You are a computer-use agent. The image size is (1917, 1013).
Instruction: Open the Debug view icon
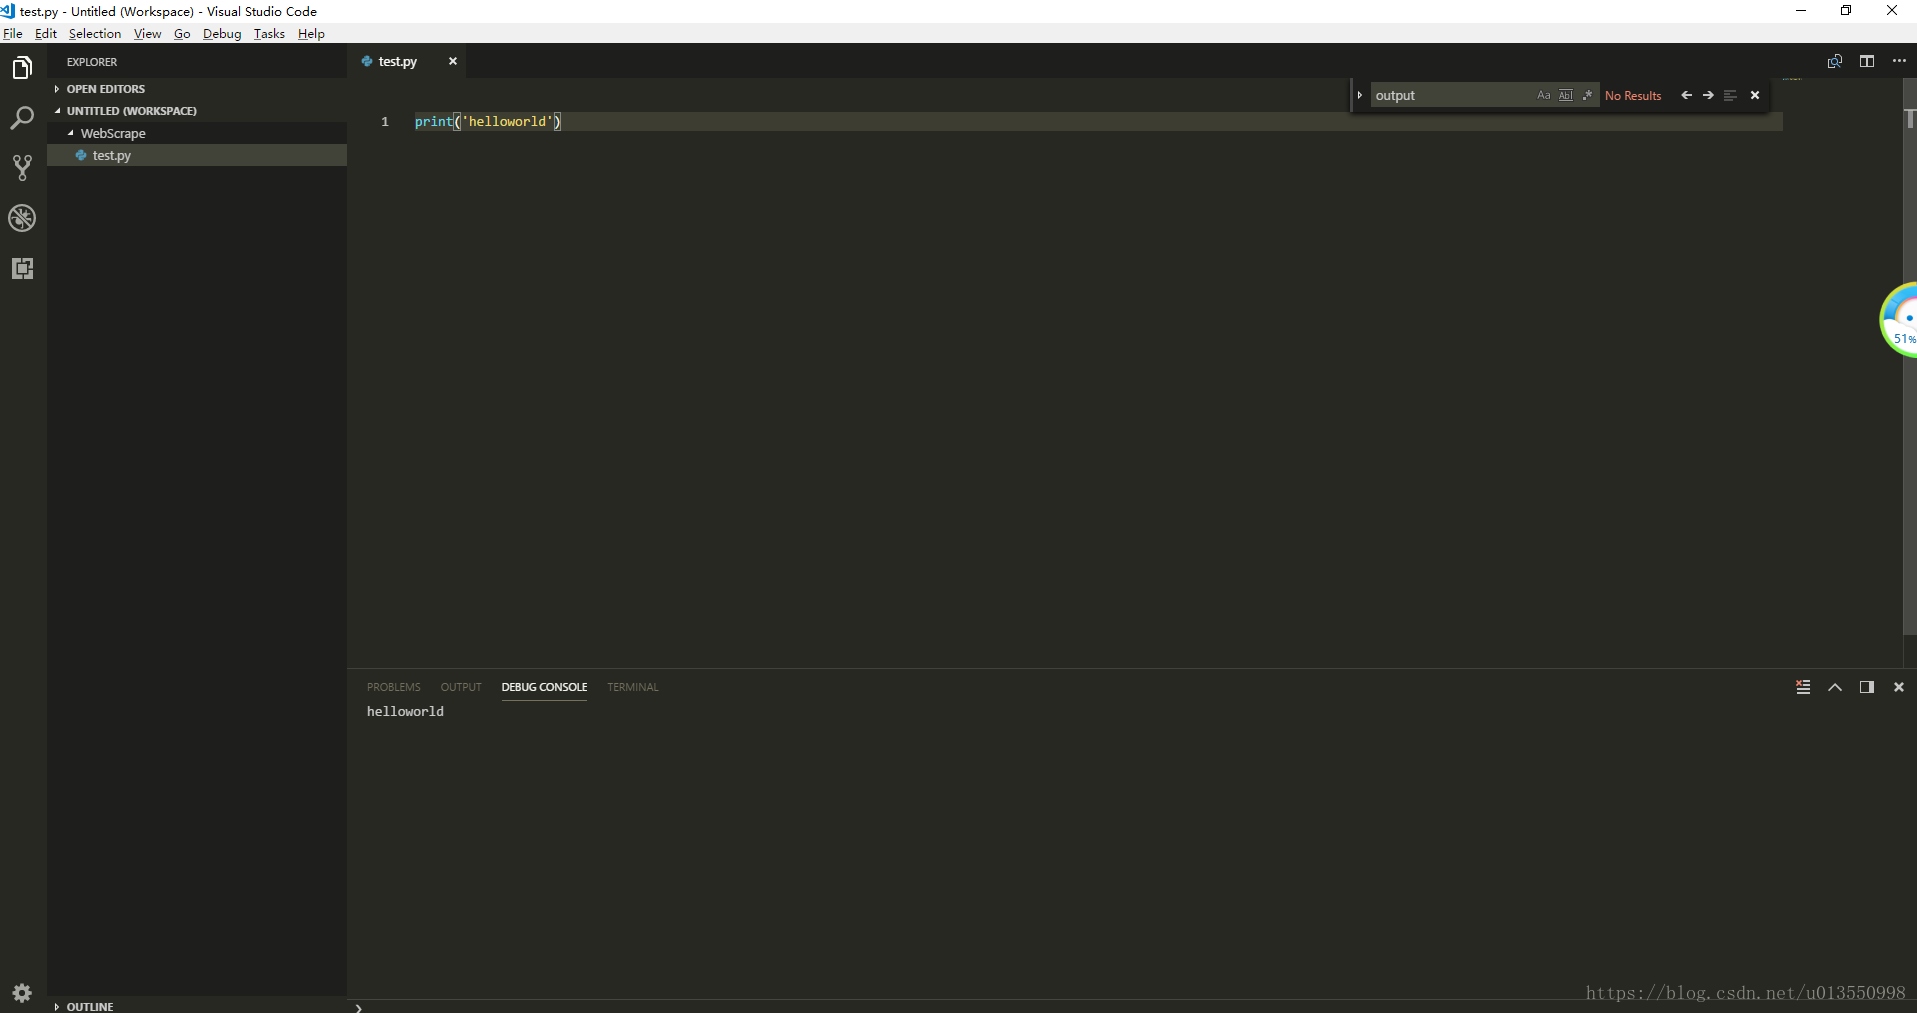[22, 218]
